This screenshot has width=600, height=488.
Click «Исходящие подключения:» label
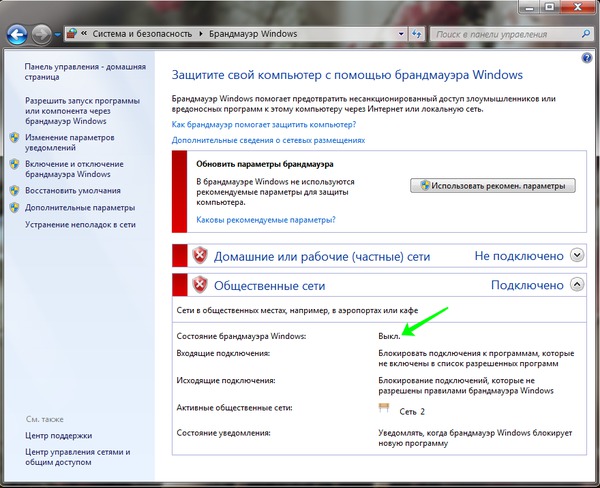coord(226,380)
